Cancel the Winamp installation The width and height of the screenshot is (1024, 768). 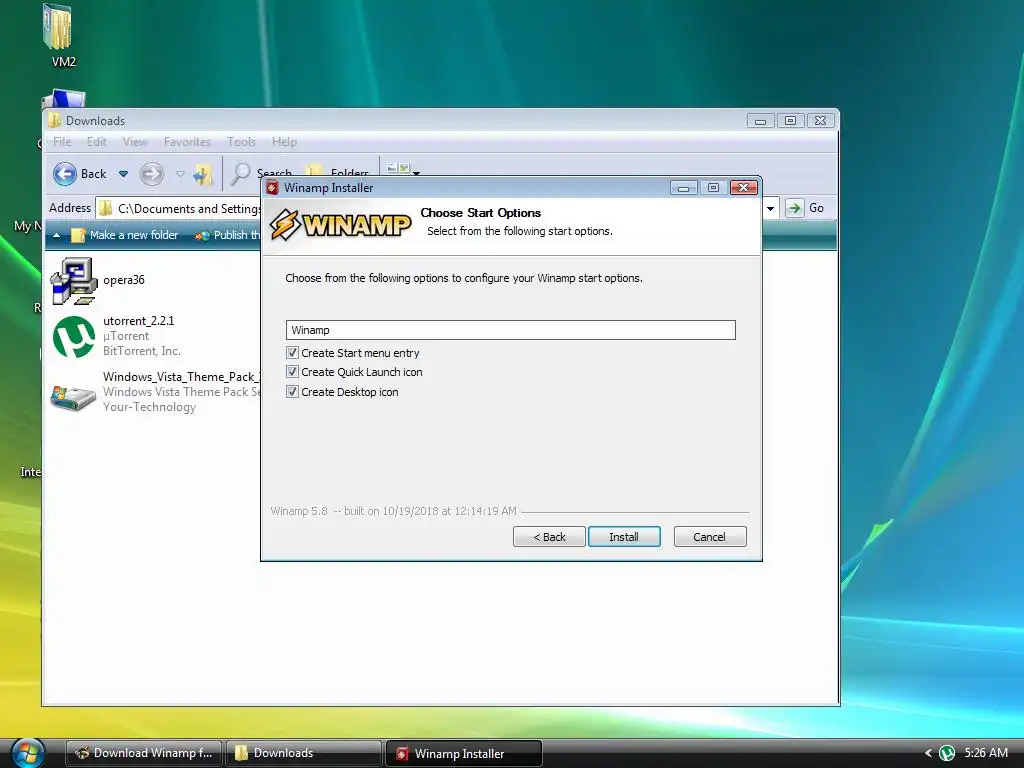point(709,537)
